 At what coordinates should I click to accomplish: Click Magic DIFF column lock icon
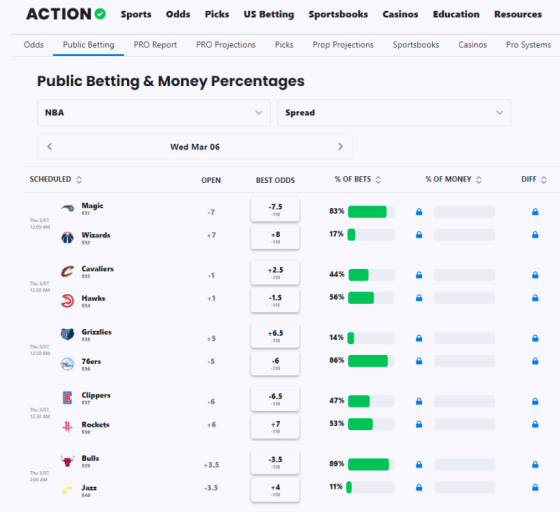point(535,212)
